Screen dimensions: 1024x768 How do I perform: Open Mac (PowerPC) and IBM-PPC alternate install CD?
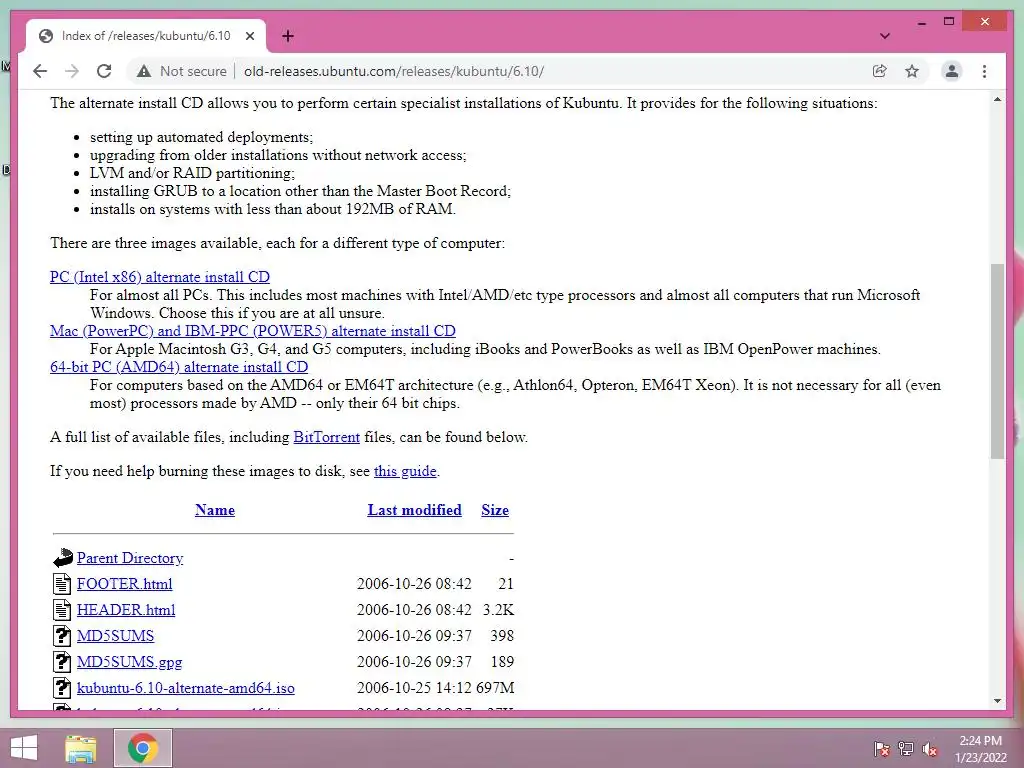coord(253,331)
